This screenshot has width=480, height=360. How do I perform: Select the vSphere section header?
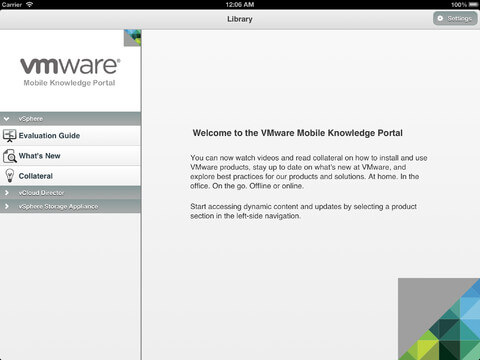[70, 119]
